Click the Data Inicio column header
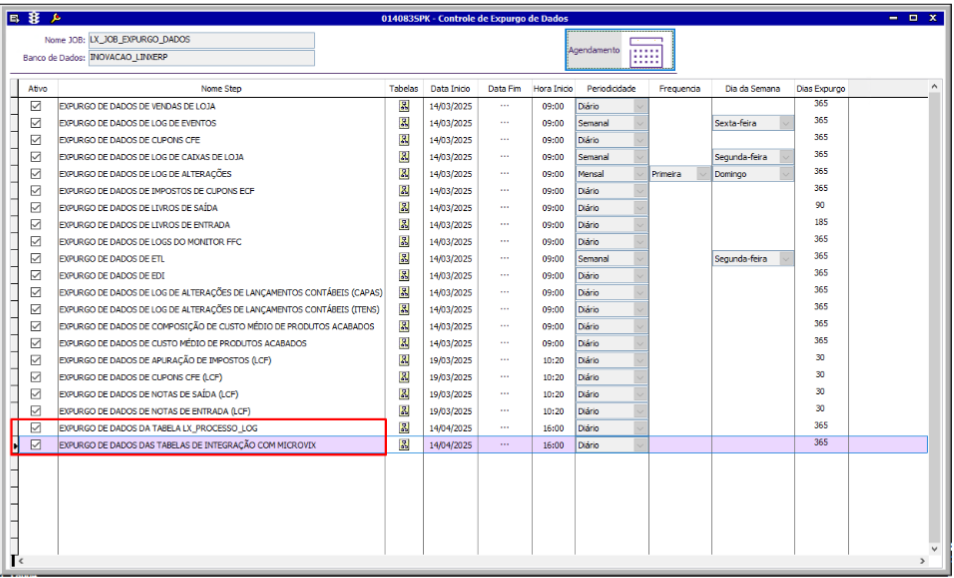This screenshot has width=954, height=578. (450, 89)
